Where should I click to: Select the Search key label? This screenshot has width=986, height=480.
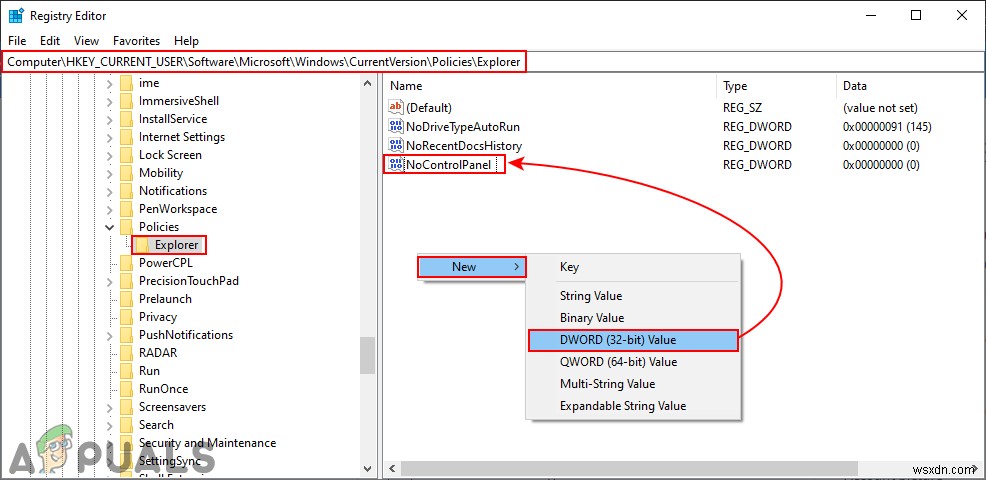click(156, 425)
